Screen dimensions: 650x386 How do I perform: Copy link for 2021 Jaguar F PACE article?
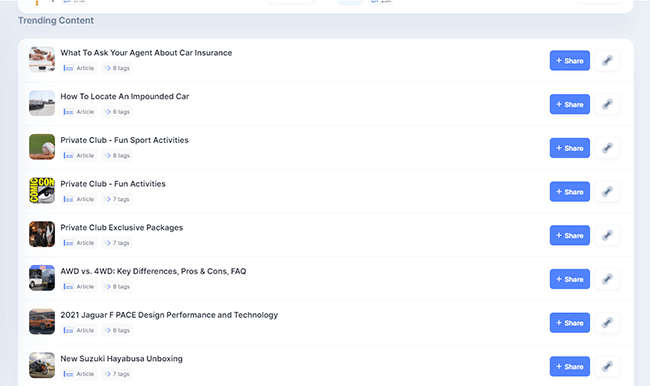(x=607, y=323)
